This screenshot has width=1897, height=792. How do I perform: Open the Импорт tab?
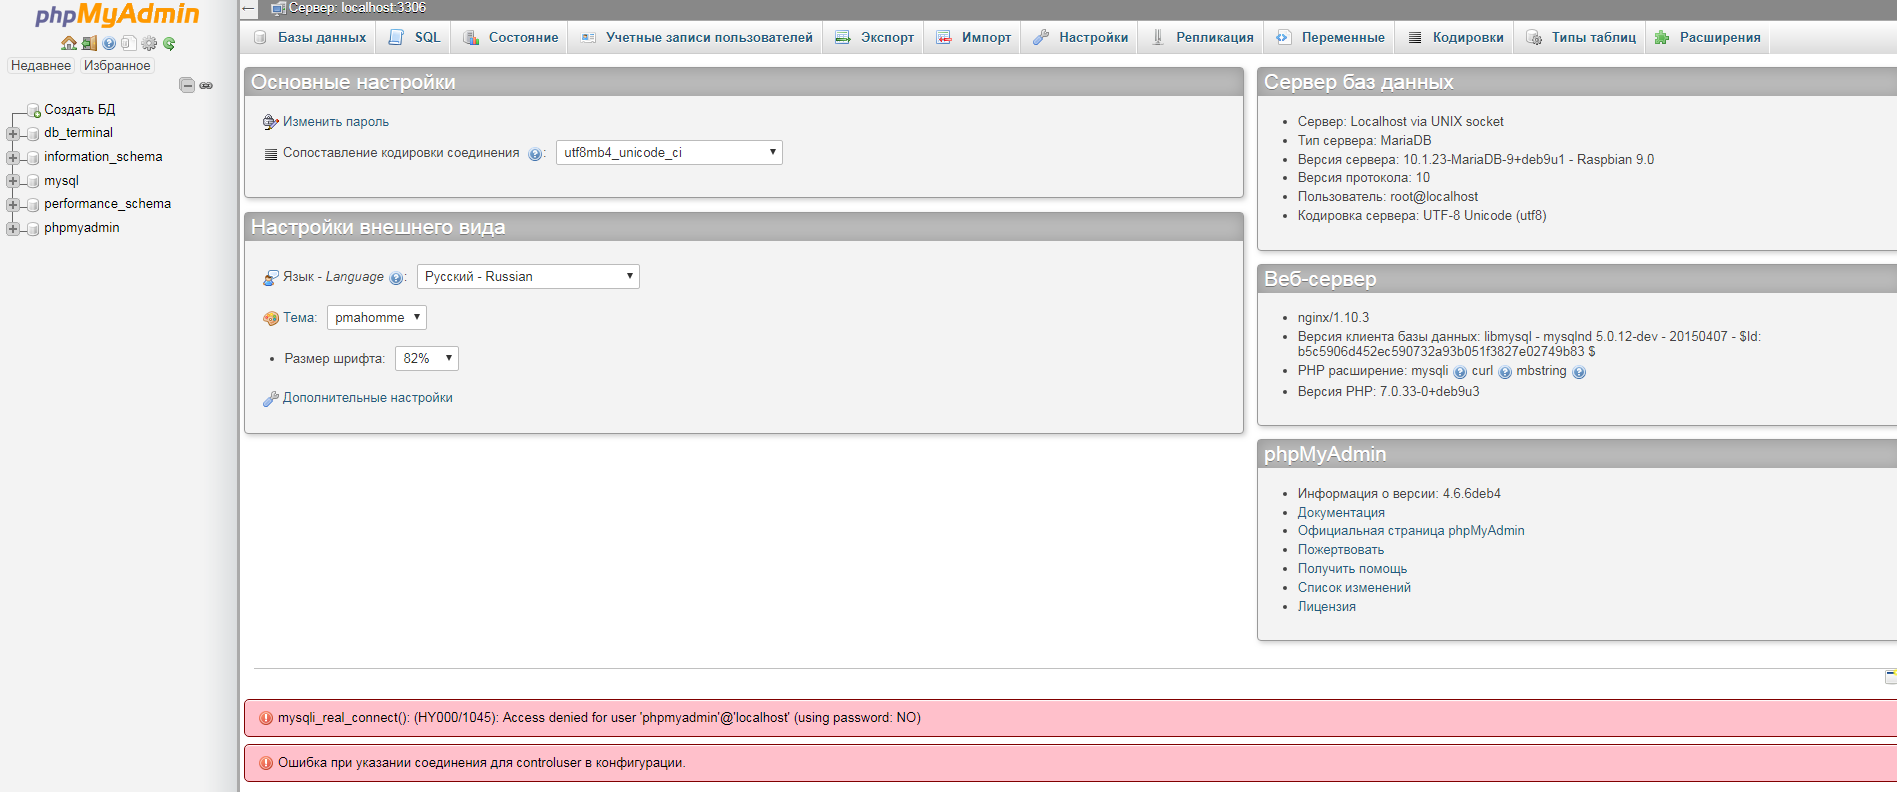(x=973, y=37)
